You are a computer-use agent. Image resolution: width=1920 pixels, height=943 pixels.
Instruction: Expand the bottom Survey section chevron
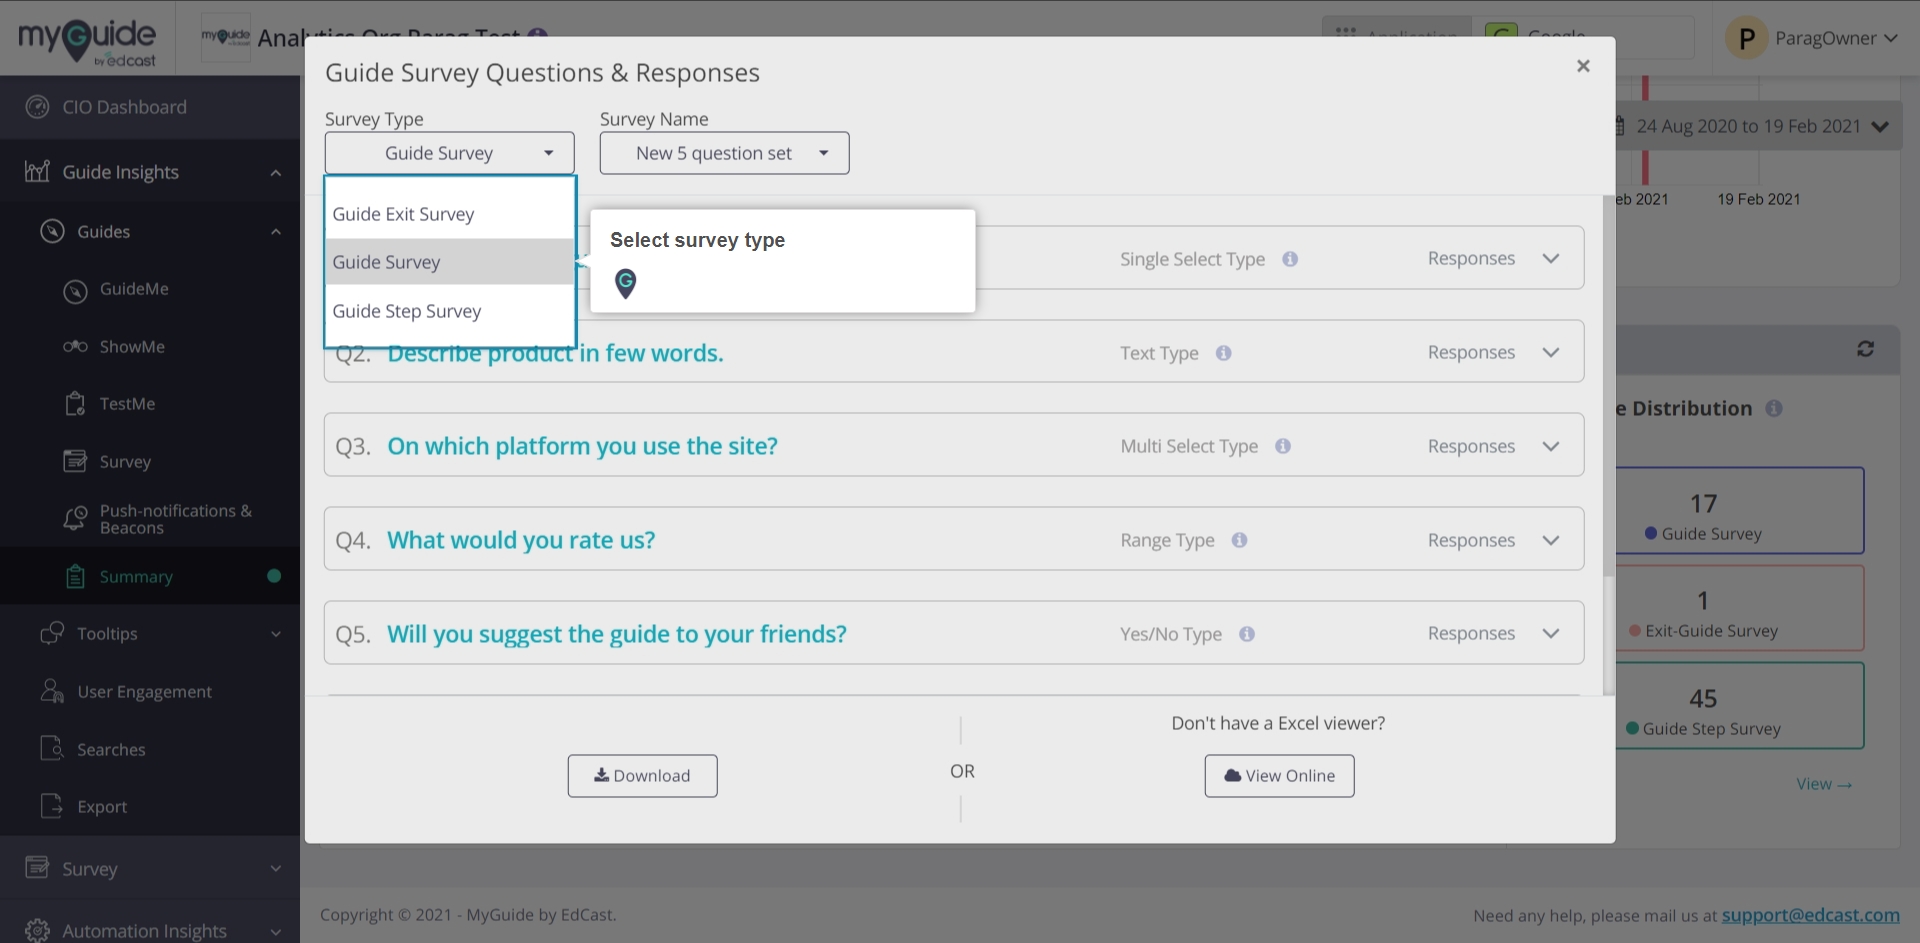click(x=276, y=869)
